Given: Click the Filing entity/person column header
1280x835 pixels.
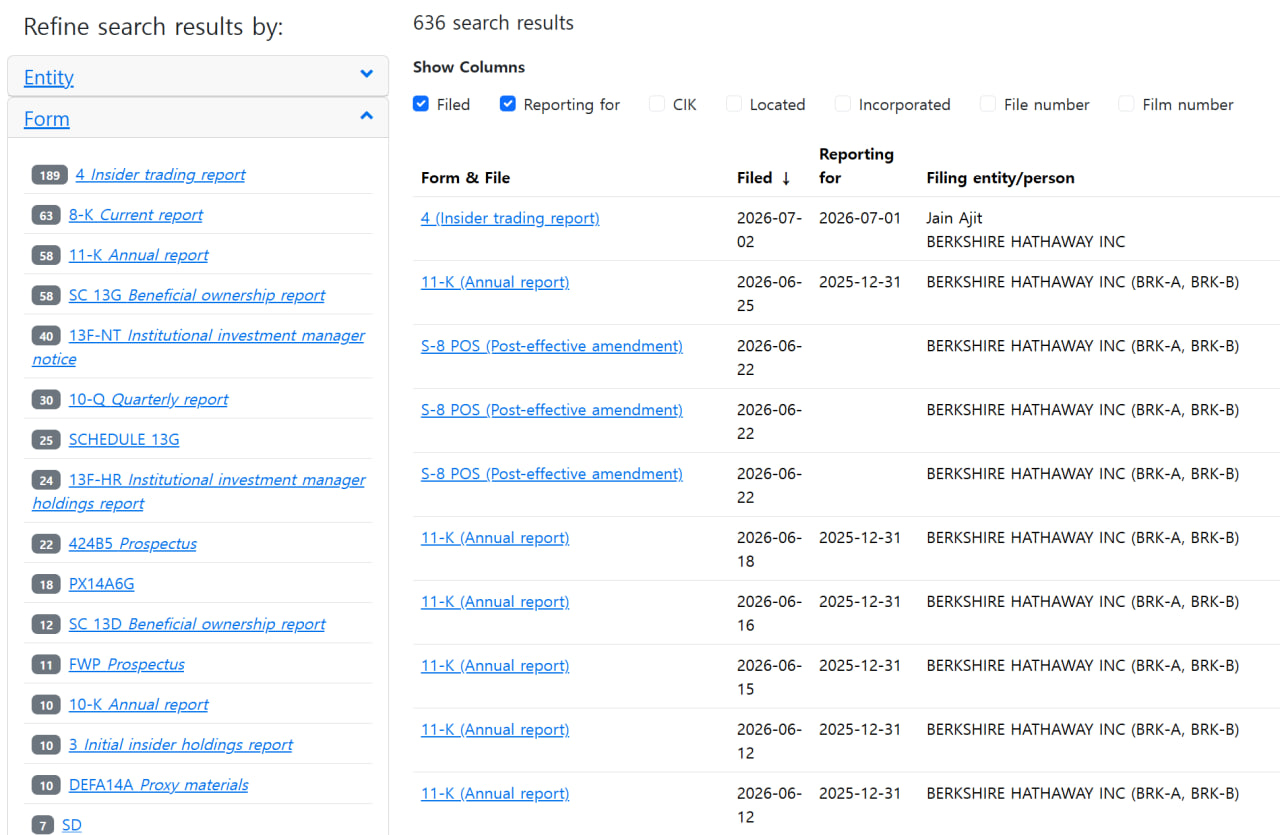Looking at the screenshot, I should click(x=1001, y=178).
